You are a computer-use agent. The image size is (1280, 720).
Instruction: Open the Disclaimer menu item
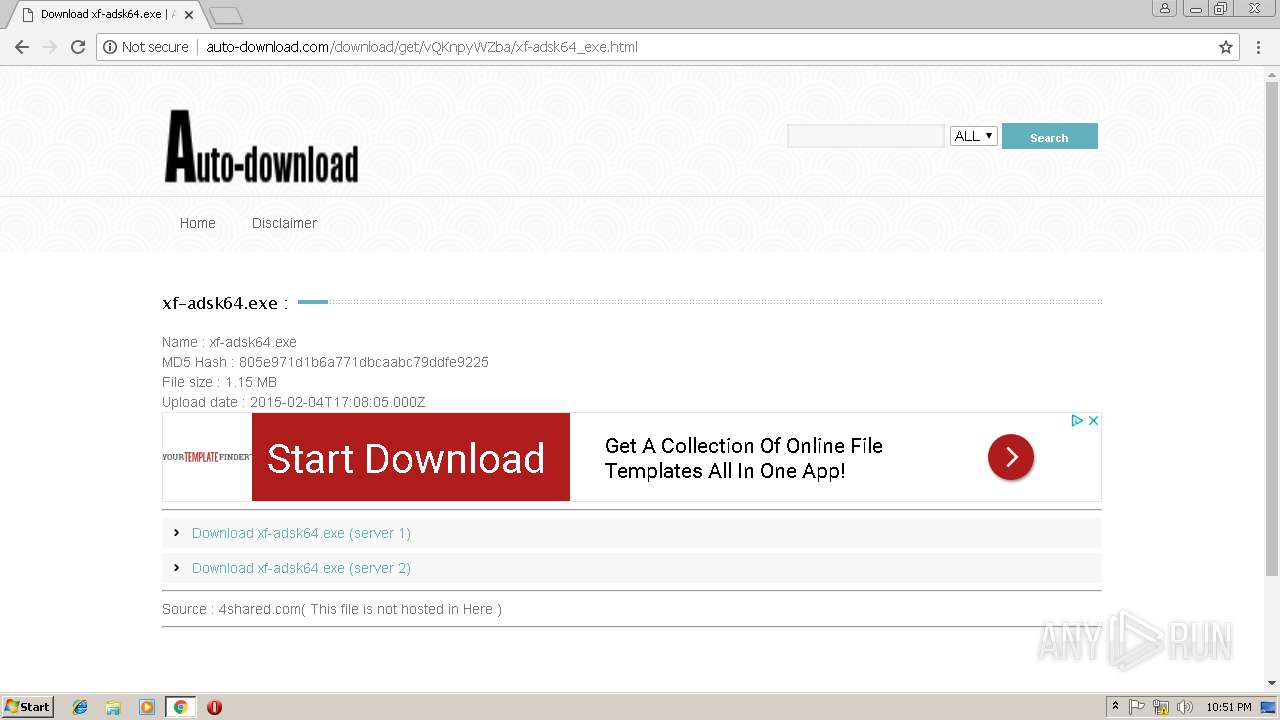(284, 223)
